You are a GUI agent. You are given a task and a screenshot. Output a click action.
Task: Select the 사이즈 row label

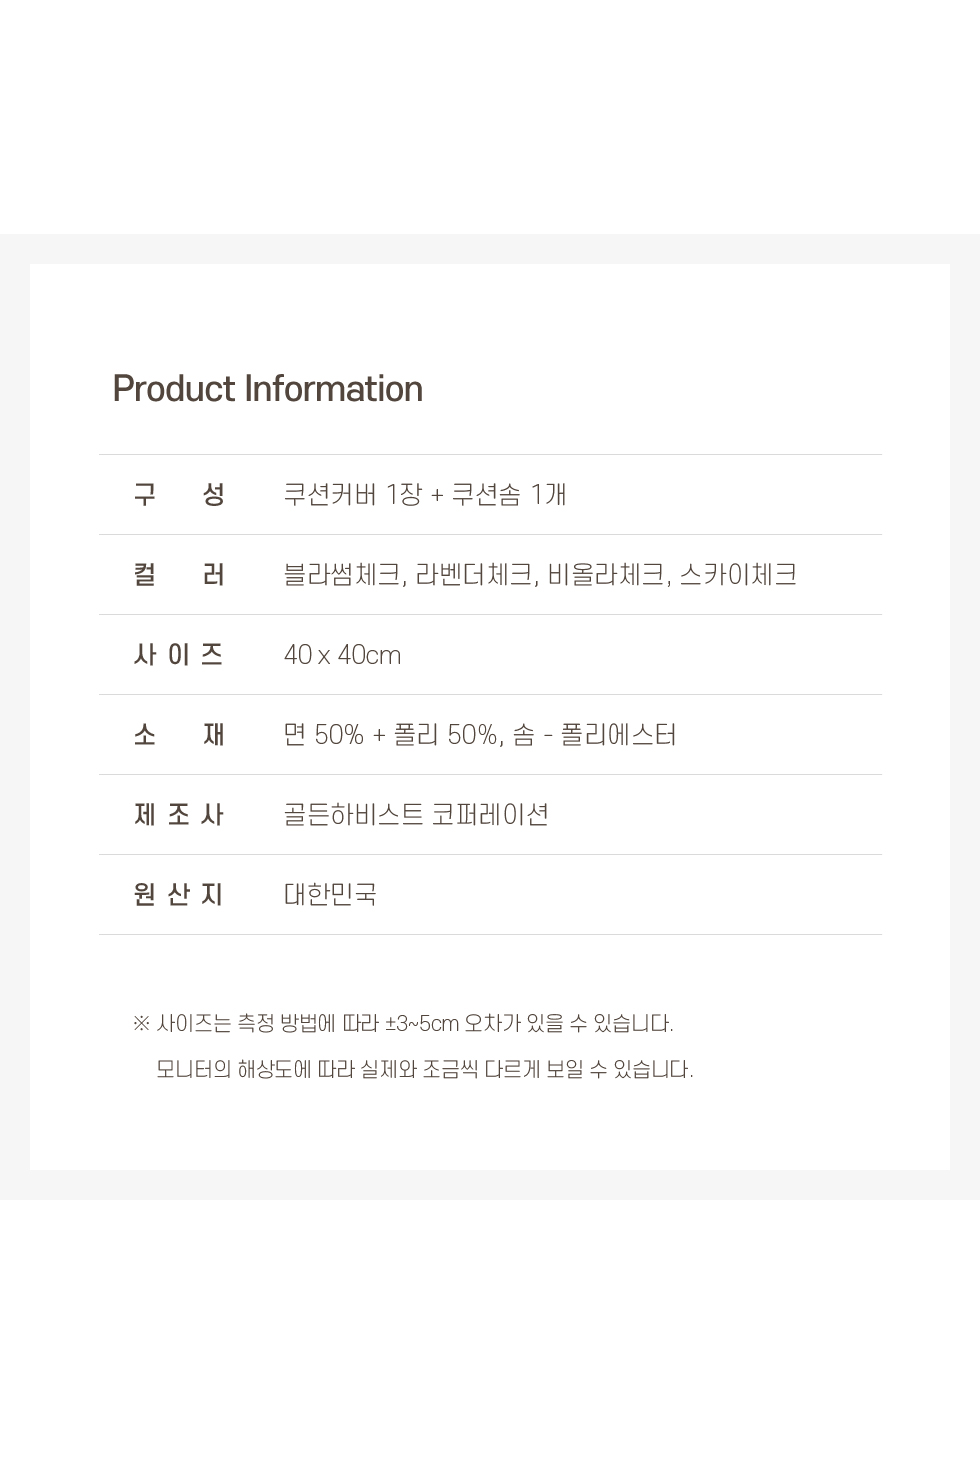pyautogui.click(x=179, y=655)
